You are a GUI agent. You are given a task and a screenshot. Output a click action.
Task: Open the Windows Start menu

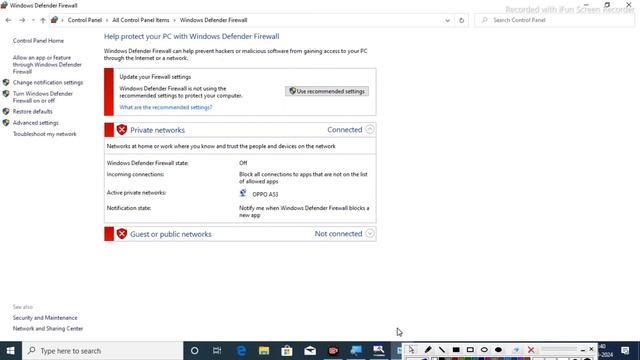(11, 351)
